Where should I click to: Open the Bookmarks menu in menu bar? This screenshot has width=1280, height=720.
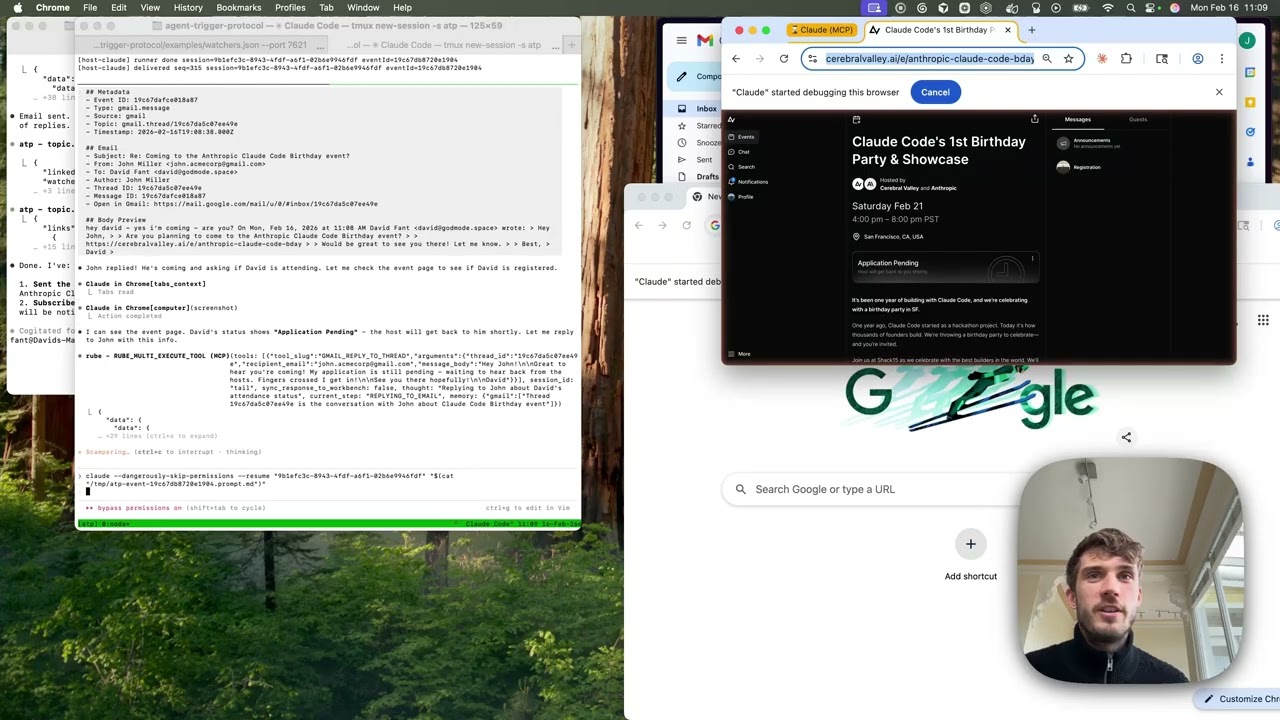pos(239,8)
